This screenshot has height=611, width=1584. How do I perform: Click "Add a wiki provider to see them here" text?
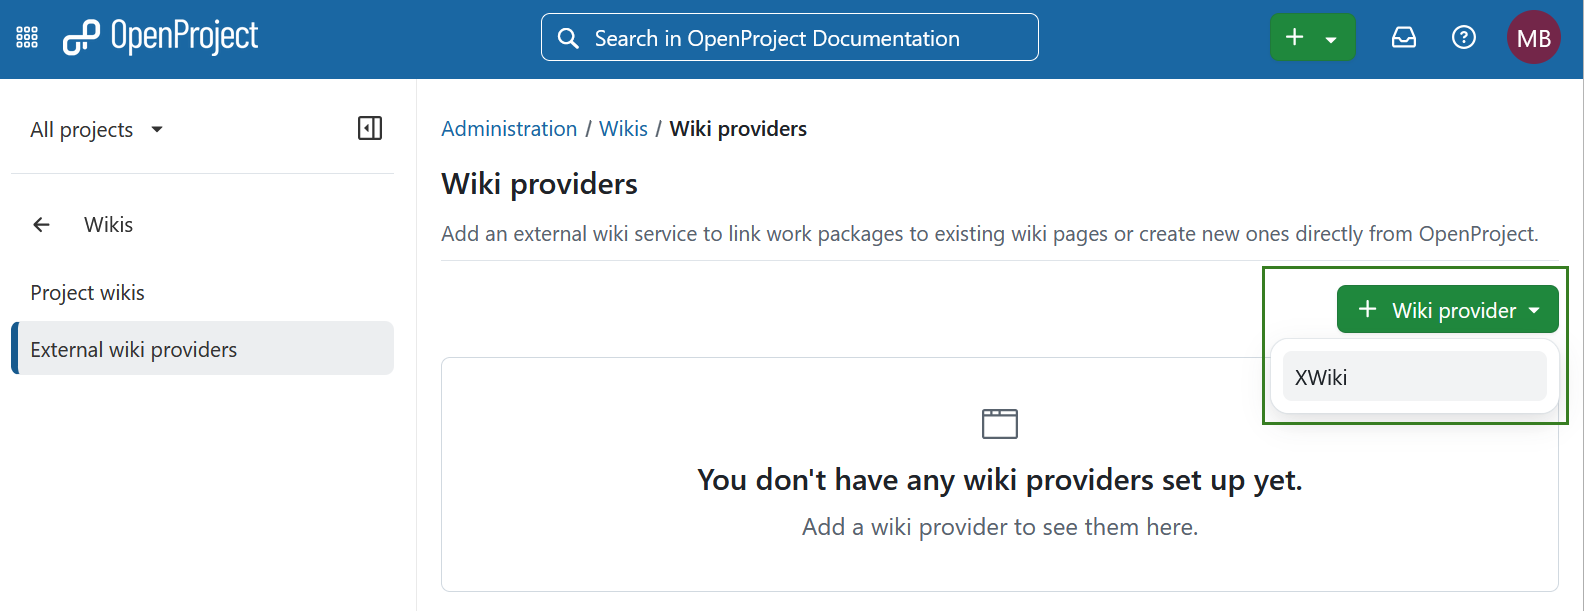[1000, 527]
